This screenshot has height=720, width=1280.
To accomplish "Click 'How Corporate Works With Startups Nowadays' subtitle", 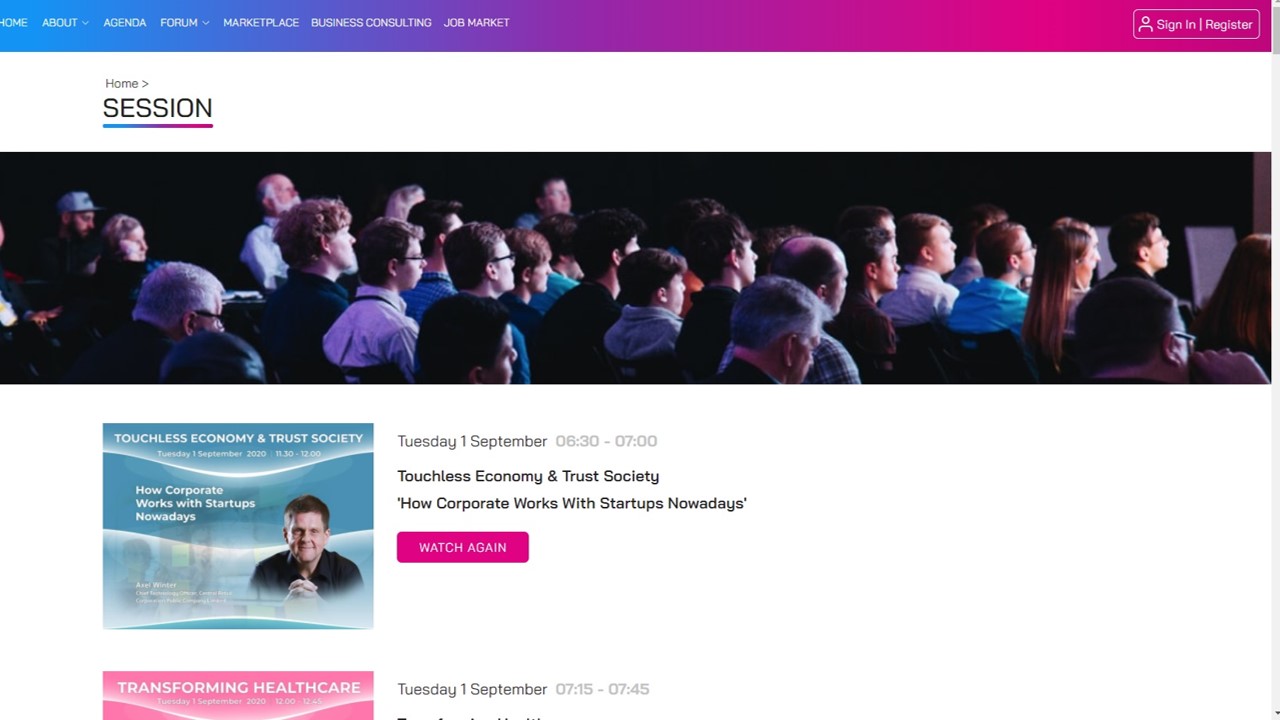I will tap(572, 503).
